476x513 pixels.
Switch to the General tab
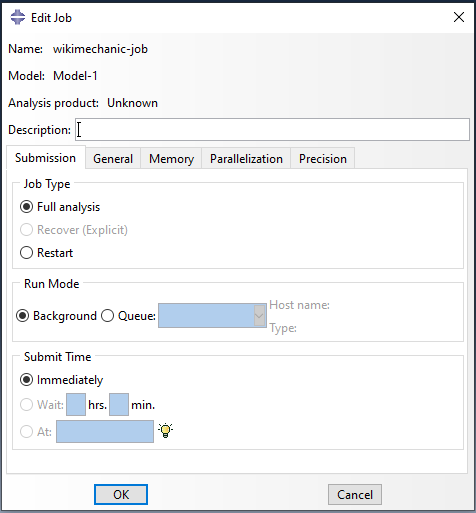click(x=113, y=158)
